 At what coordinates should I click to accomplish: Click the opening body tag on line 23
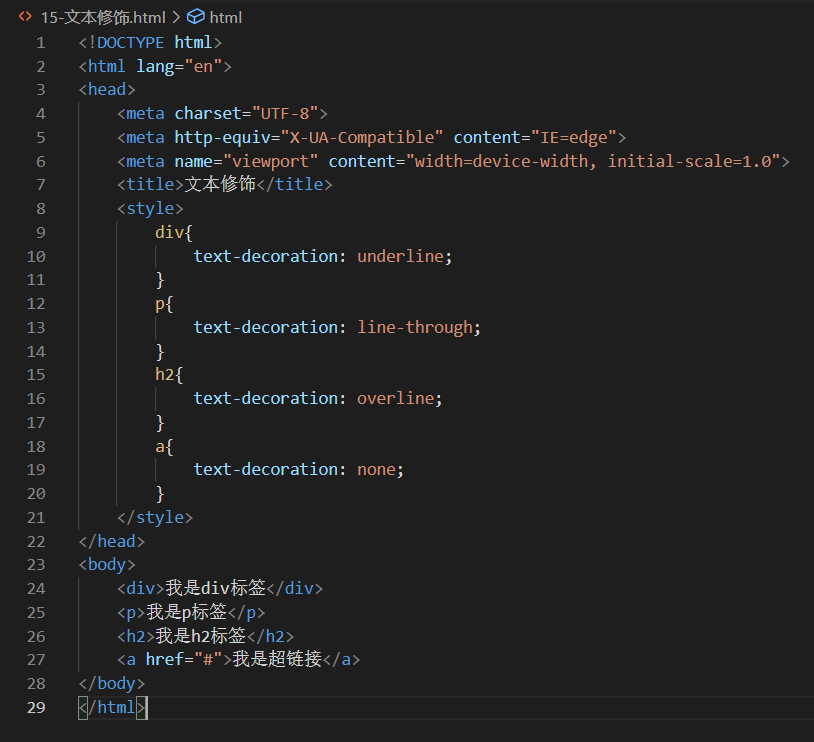(107, 565)
